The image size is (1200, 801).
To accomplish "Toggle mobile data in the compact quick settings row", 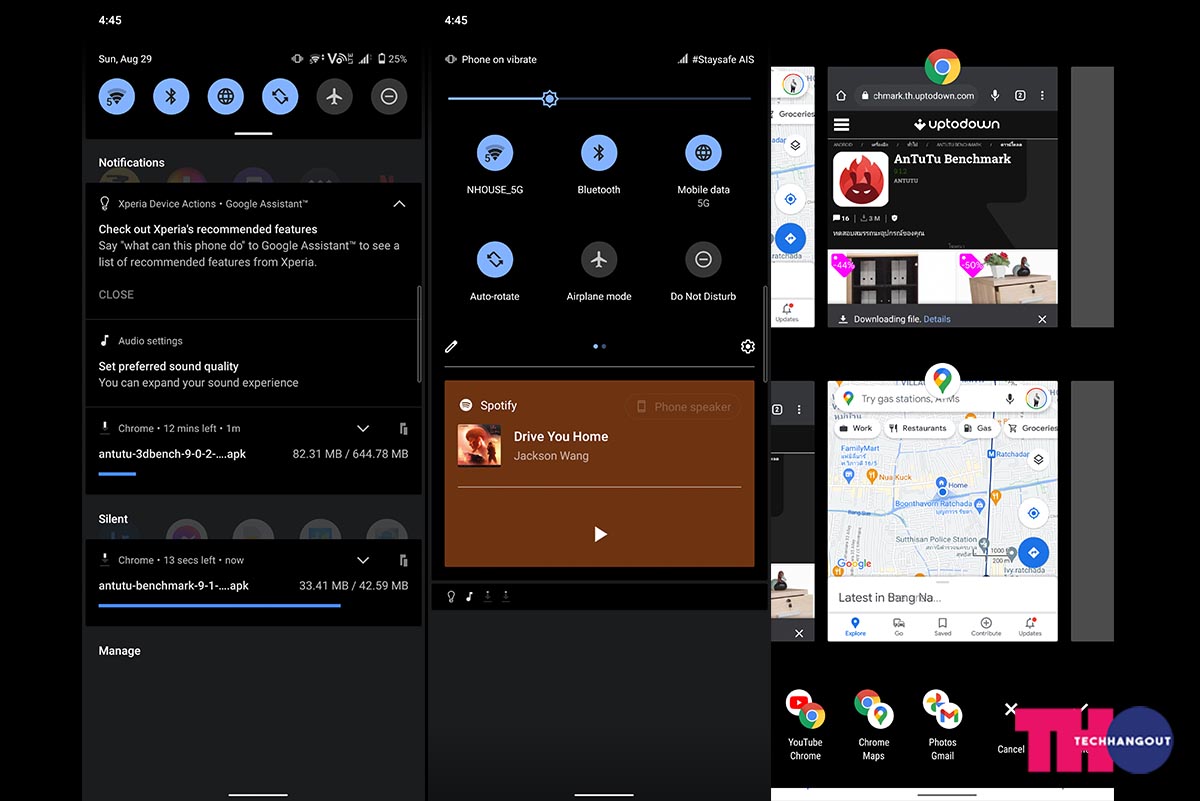I will [x=226, y=96].
